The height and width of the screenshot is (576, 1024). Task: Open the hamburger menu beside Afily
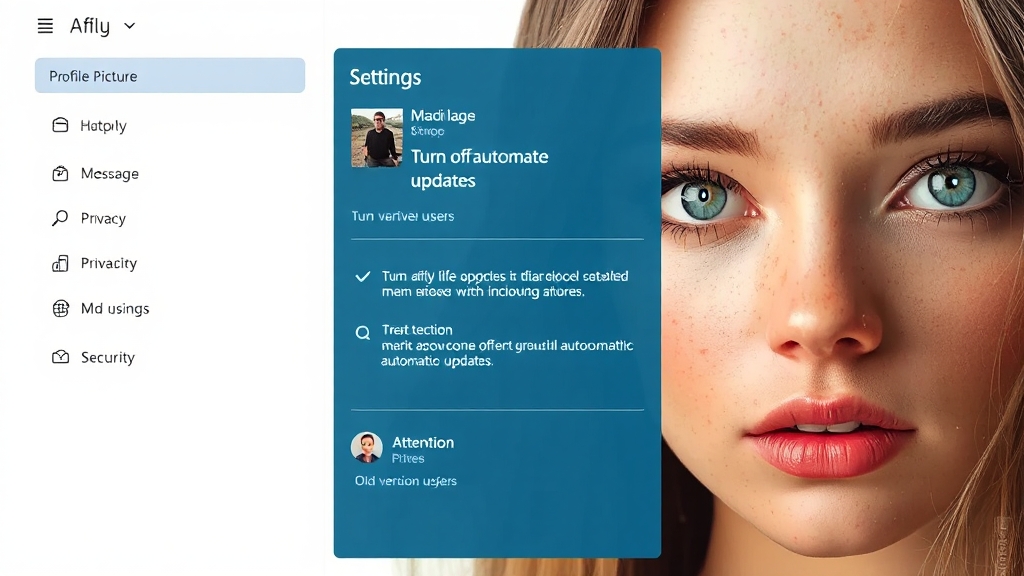tap(45, 26)
